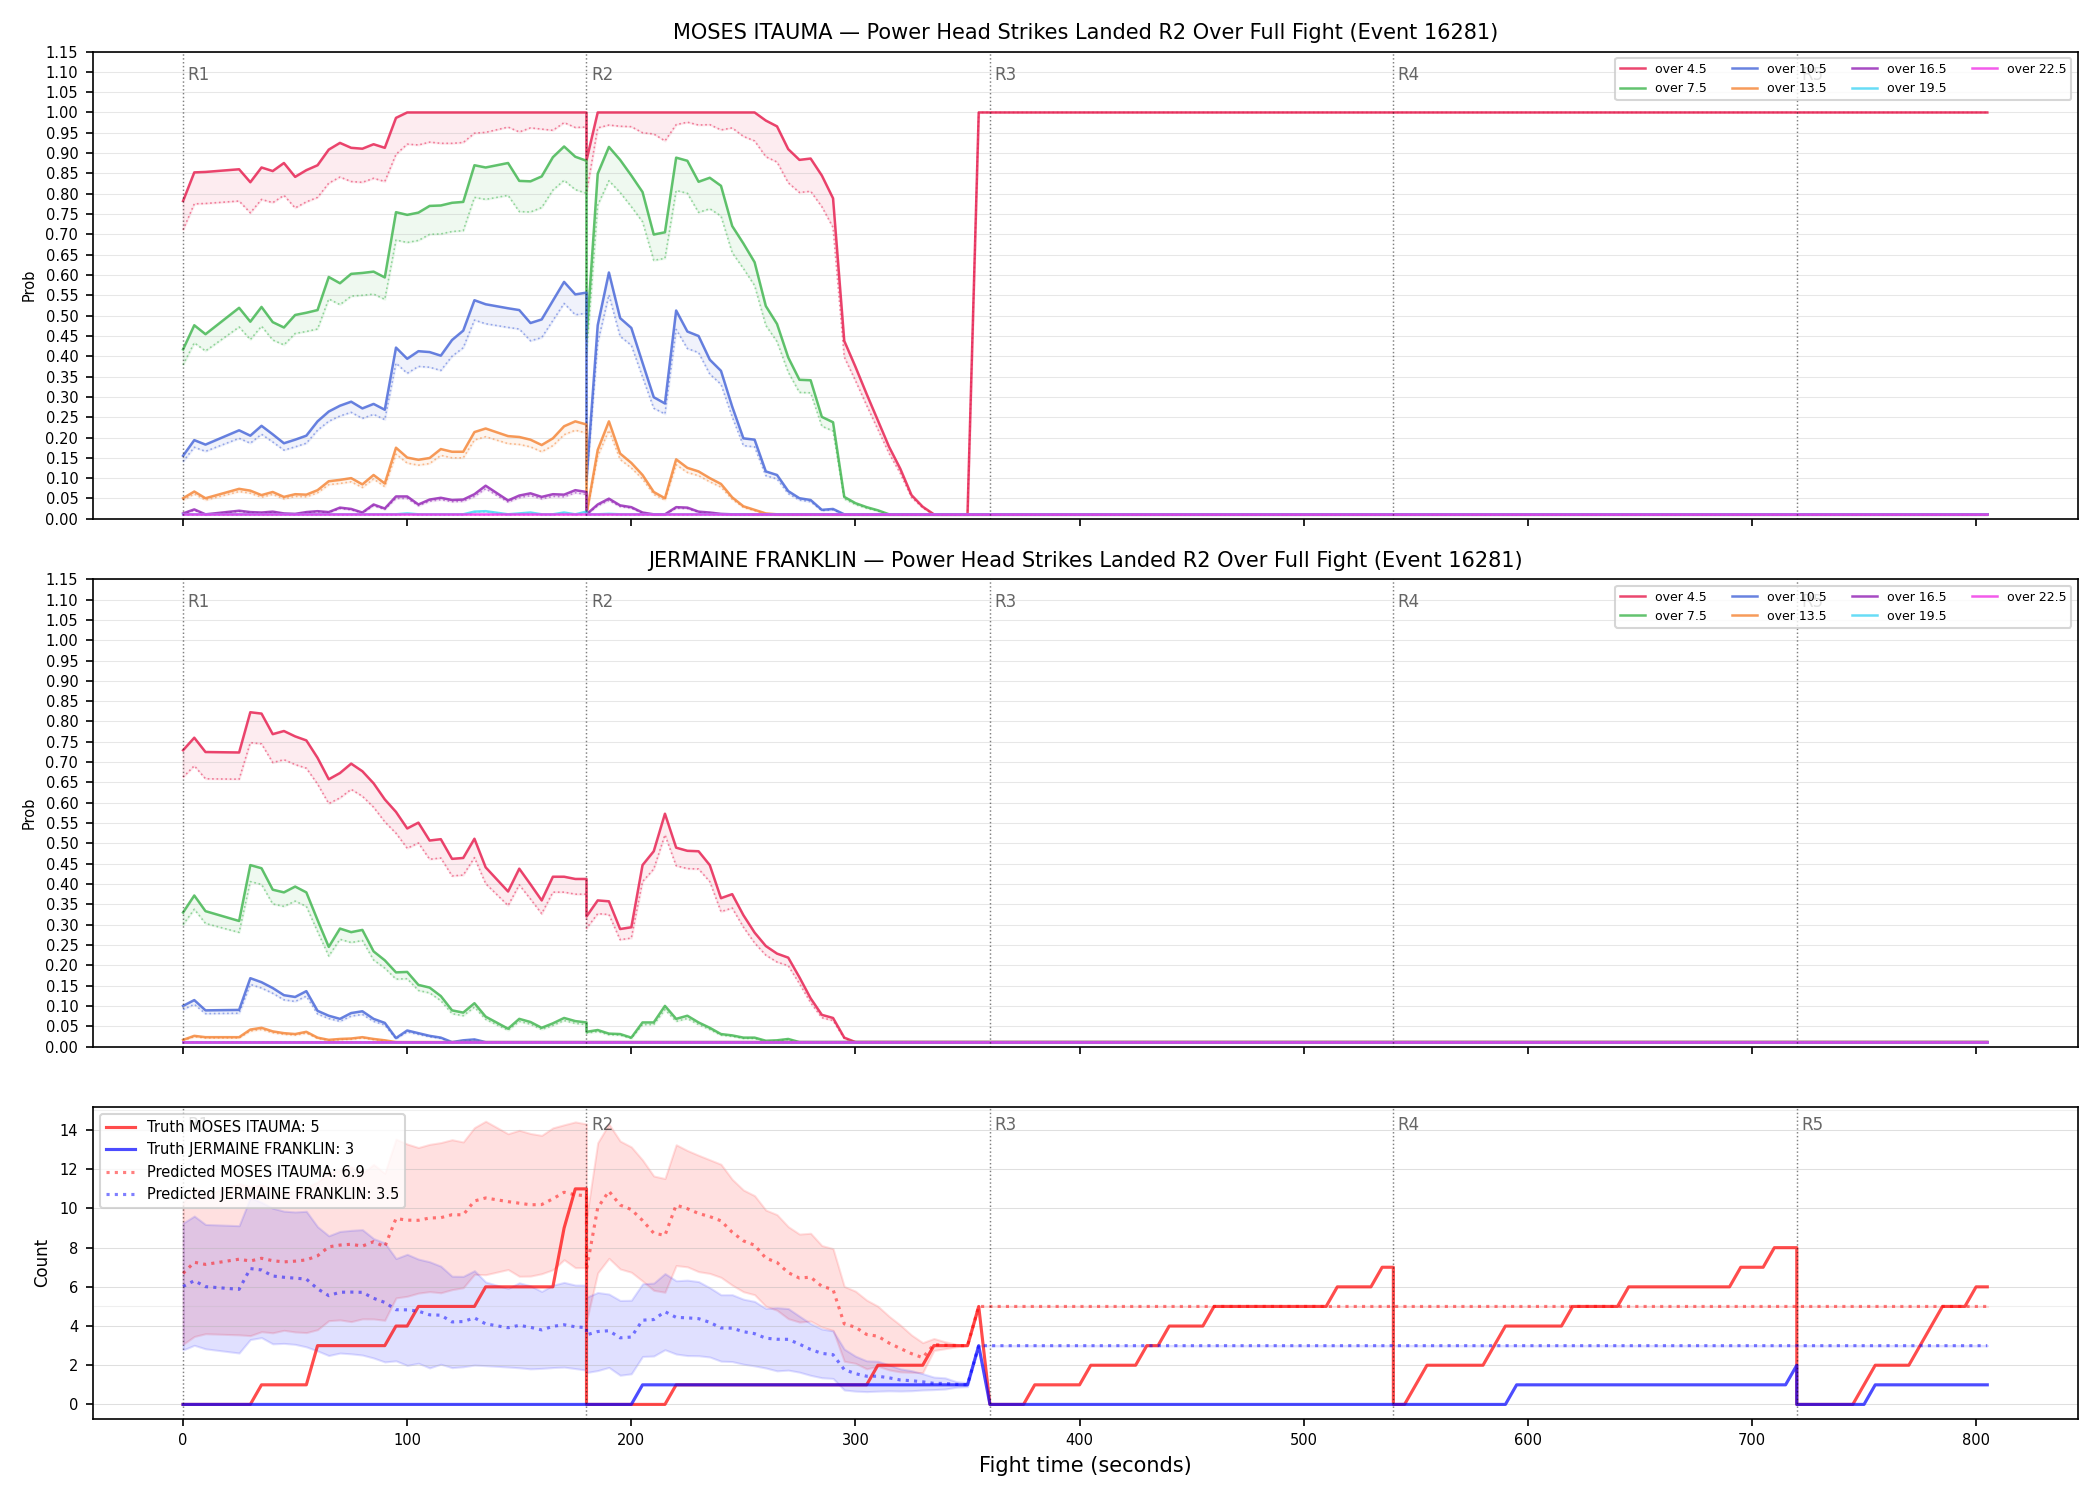Image resolution: width=2100 pixels, height=1500 pixels.
Task: Click the 1.15 tick label in Moses Itauma chart
Action: [62, 52]
